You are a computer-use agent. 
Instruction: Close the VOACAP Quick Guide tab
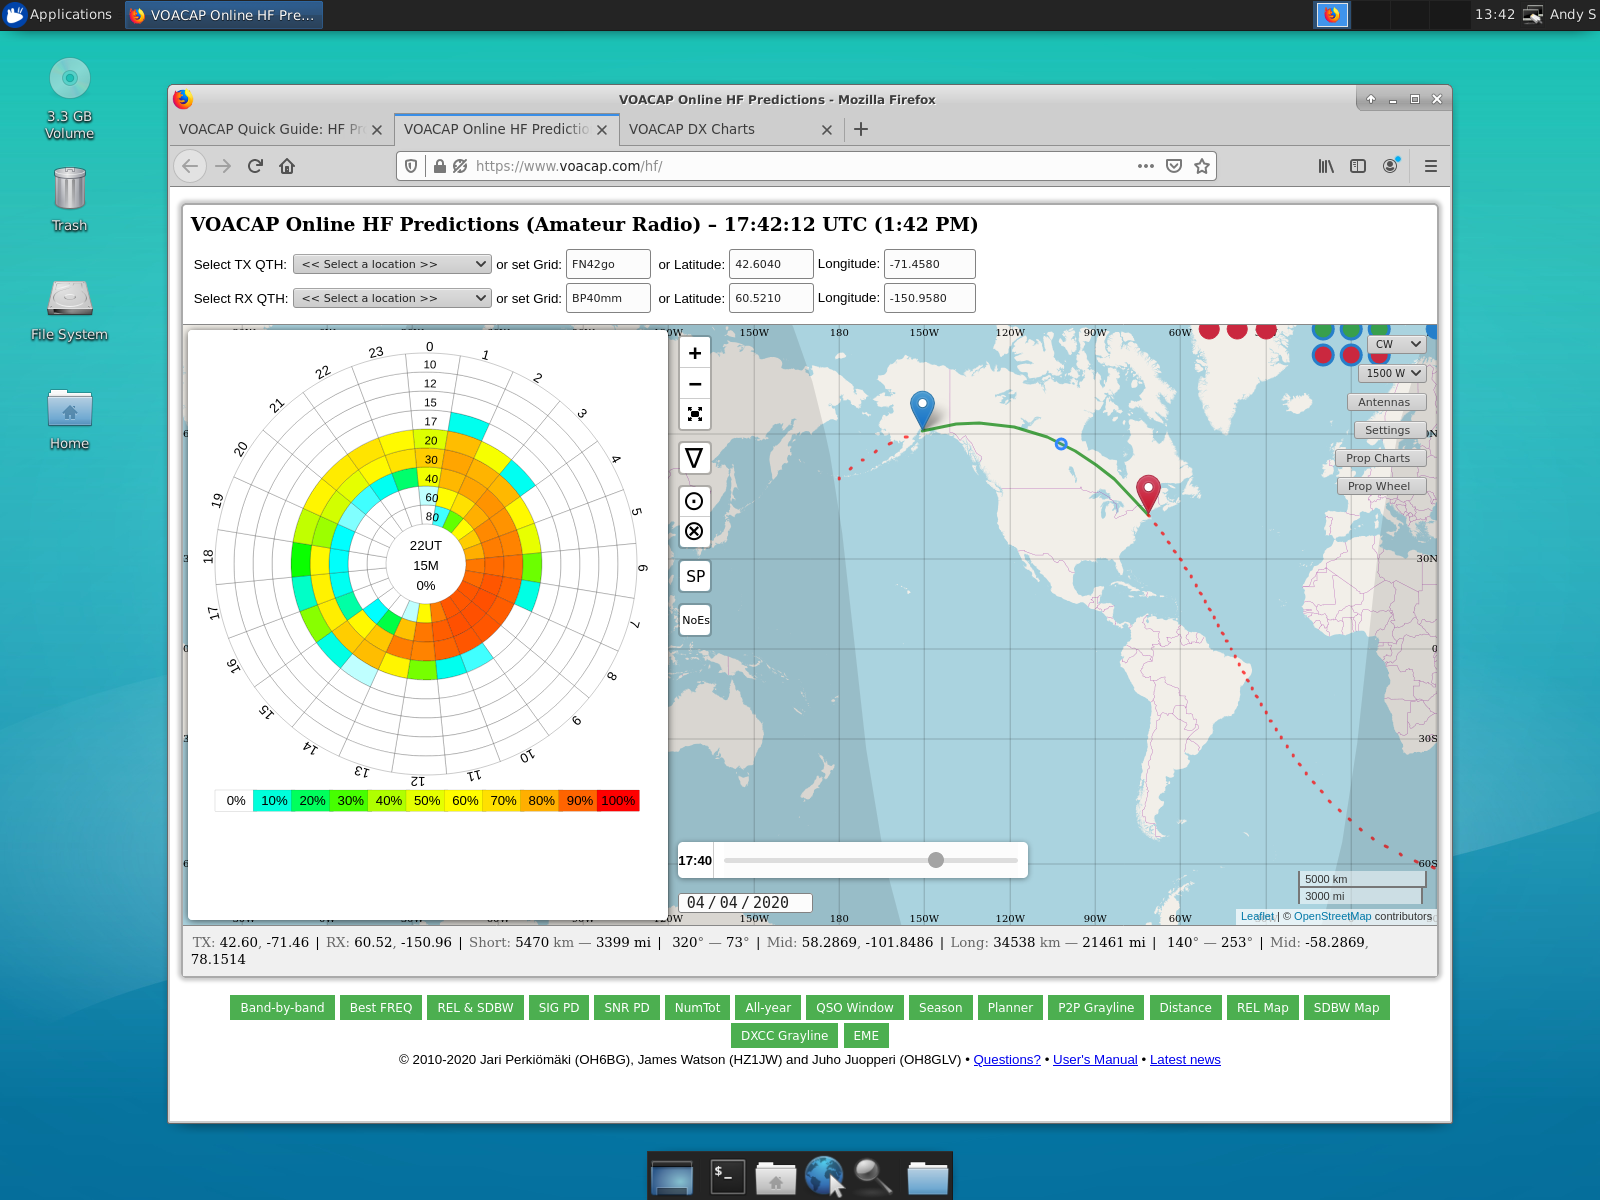point(377,130)
